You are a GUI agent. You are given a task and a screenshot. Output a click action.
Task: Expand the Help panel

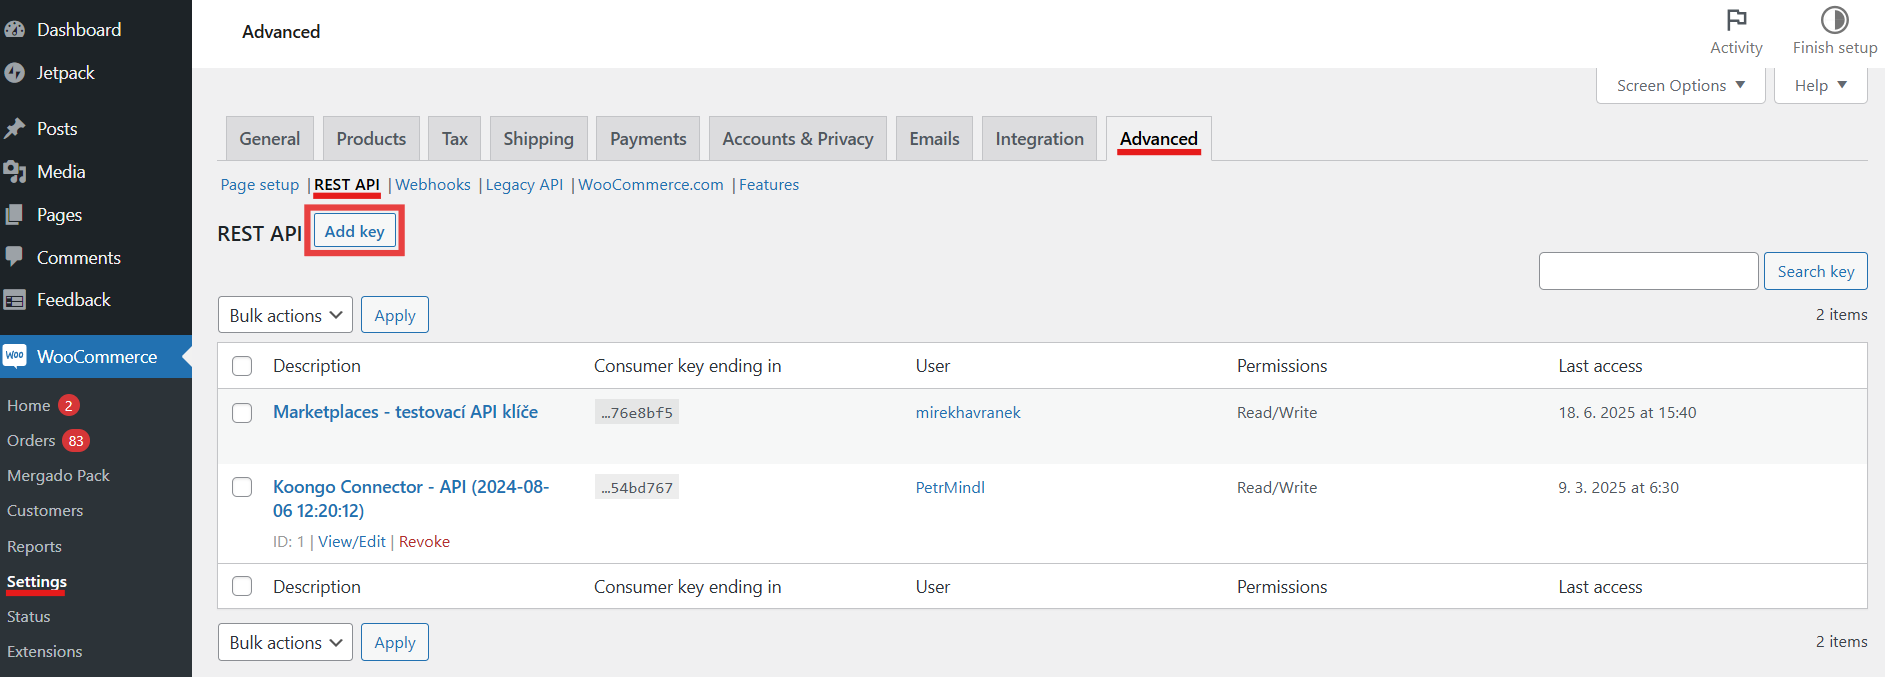point(1821,86)
